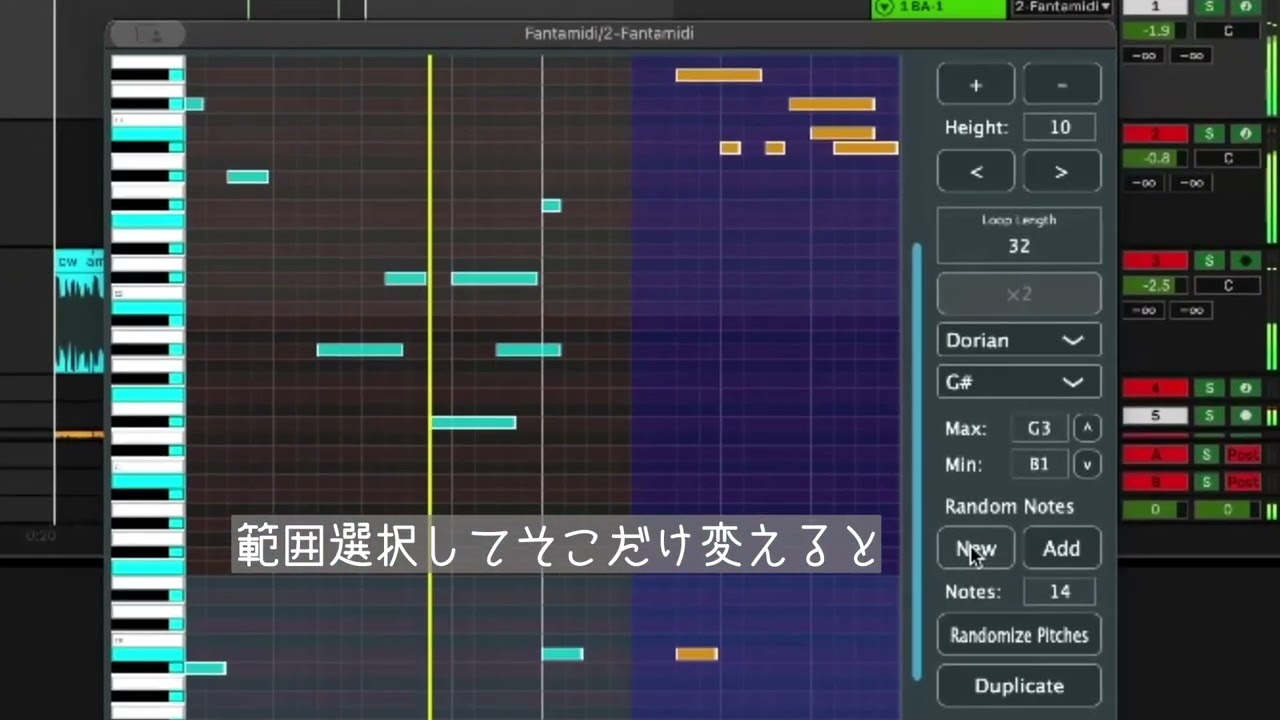Select the 'cw am' audio clip

click(x=80, y=311)
